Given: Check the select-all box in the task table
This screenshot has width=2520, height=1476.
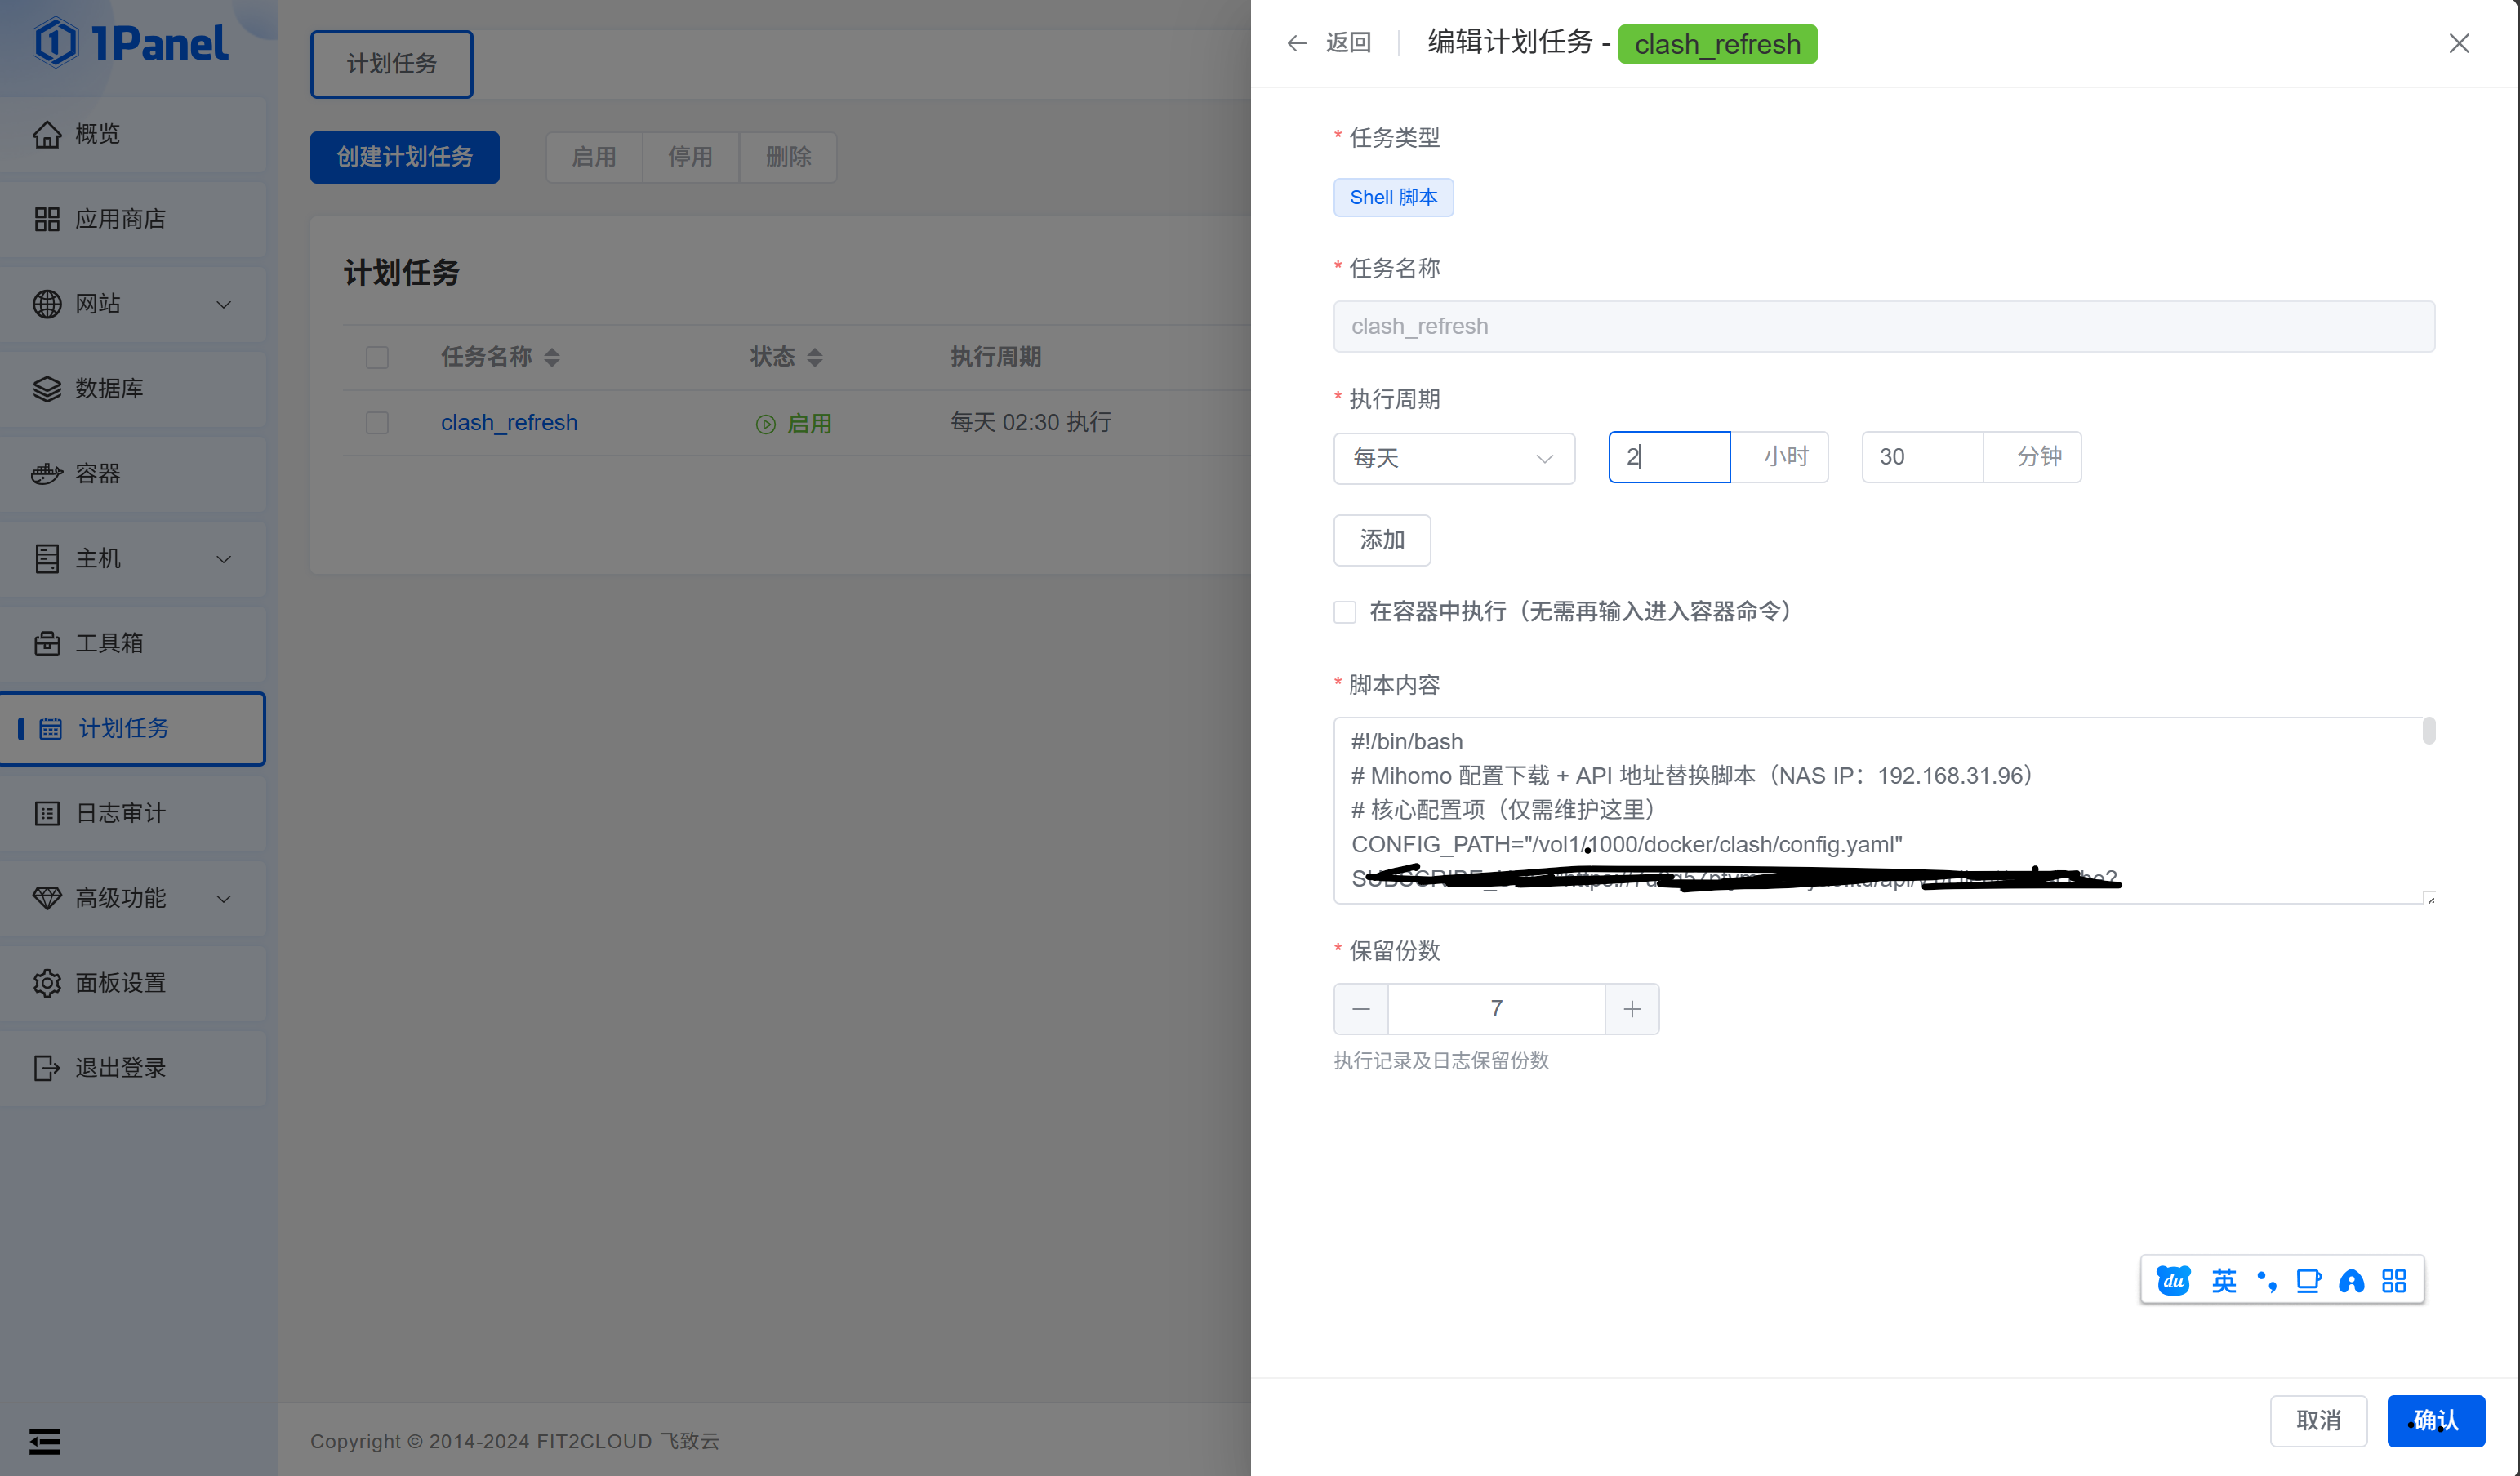Looking at the screenshot, I should point(377,357).
